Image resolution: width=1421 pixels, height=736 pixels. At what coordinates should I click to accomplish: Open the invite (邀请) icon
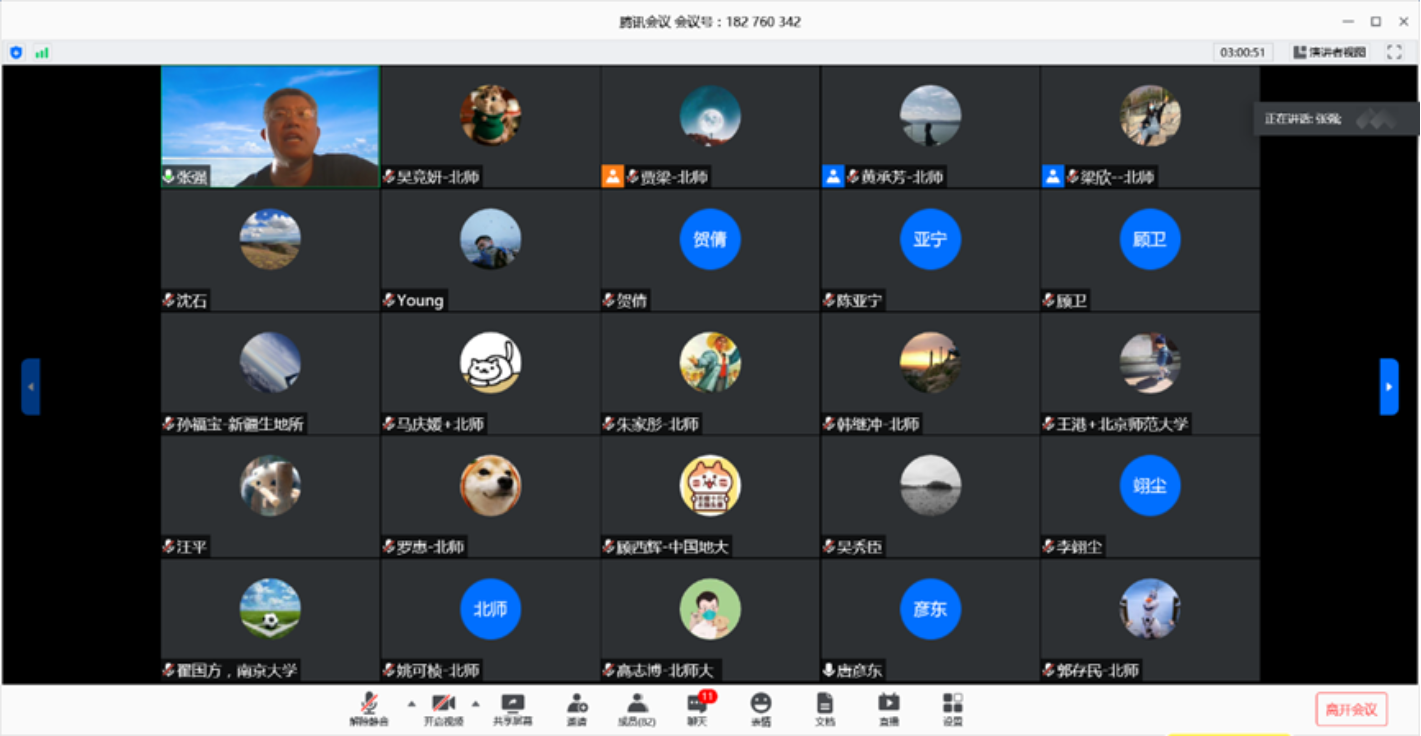576,707
